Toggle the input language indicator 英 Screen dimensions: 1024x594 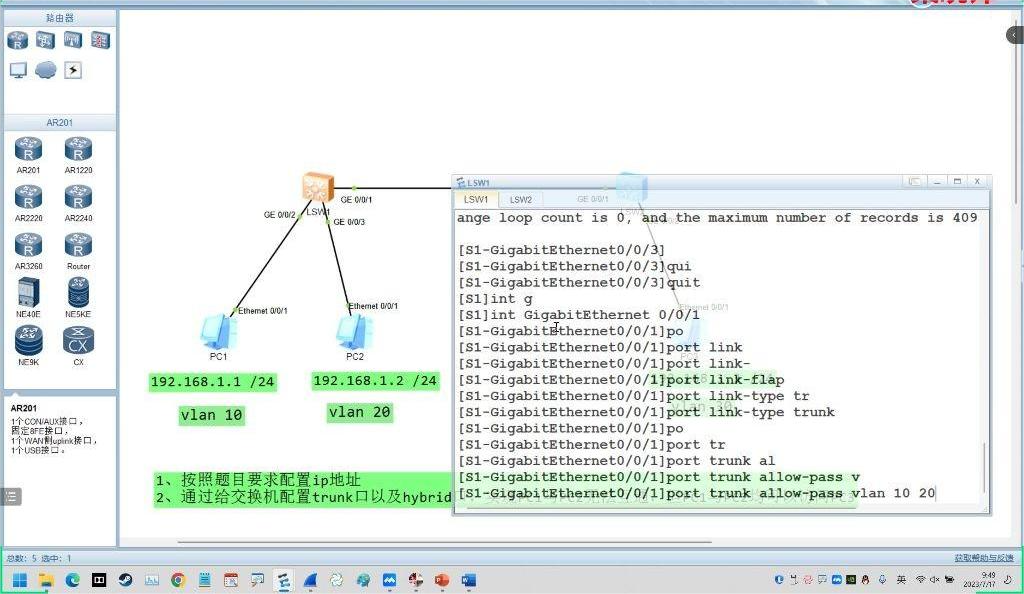pos(901,580)
